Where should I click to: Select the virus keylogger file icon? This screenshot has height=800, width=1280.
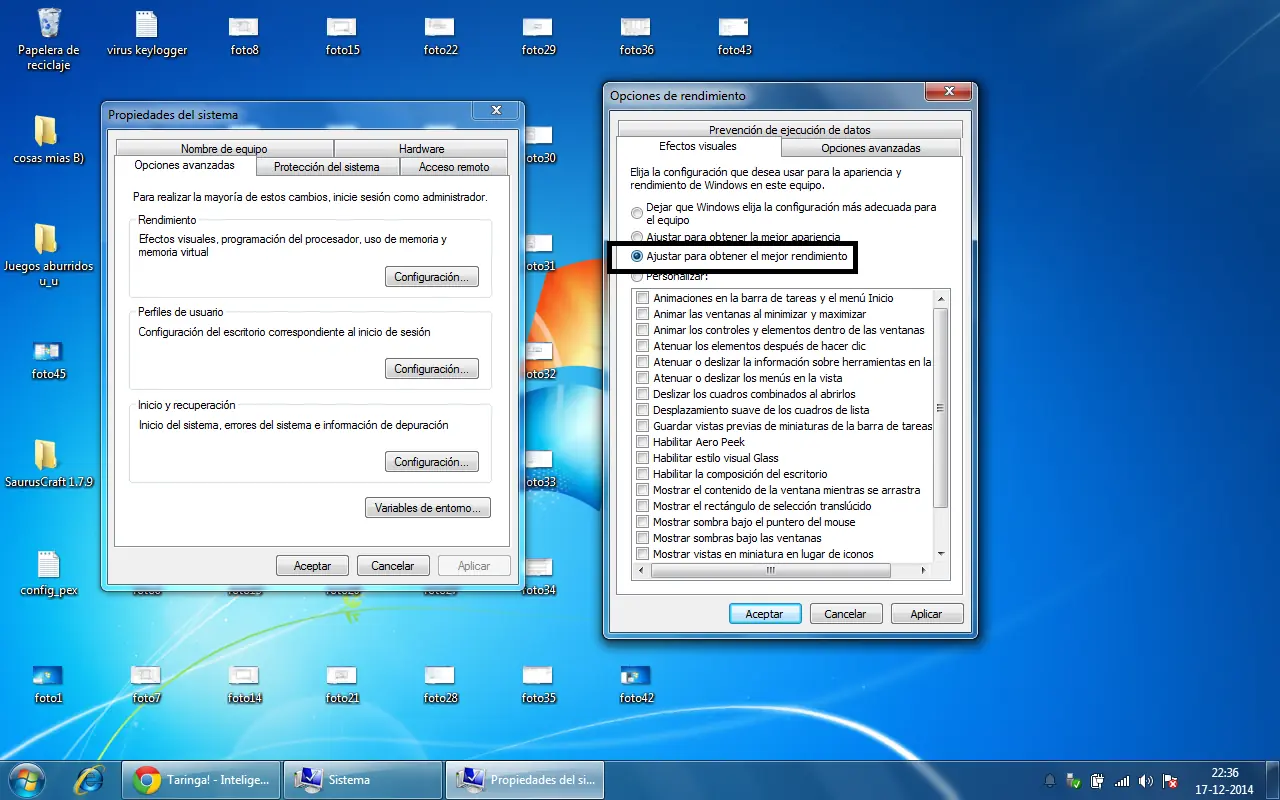pos(147,34)
